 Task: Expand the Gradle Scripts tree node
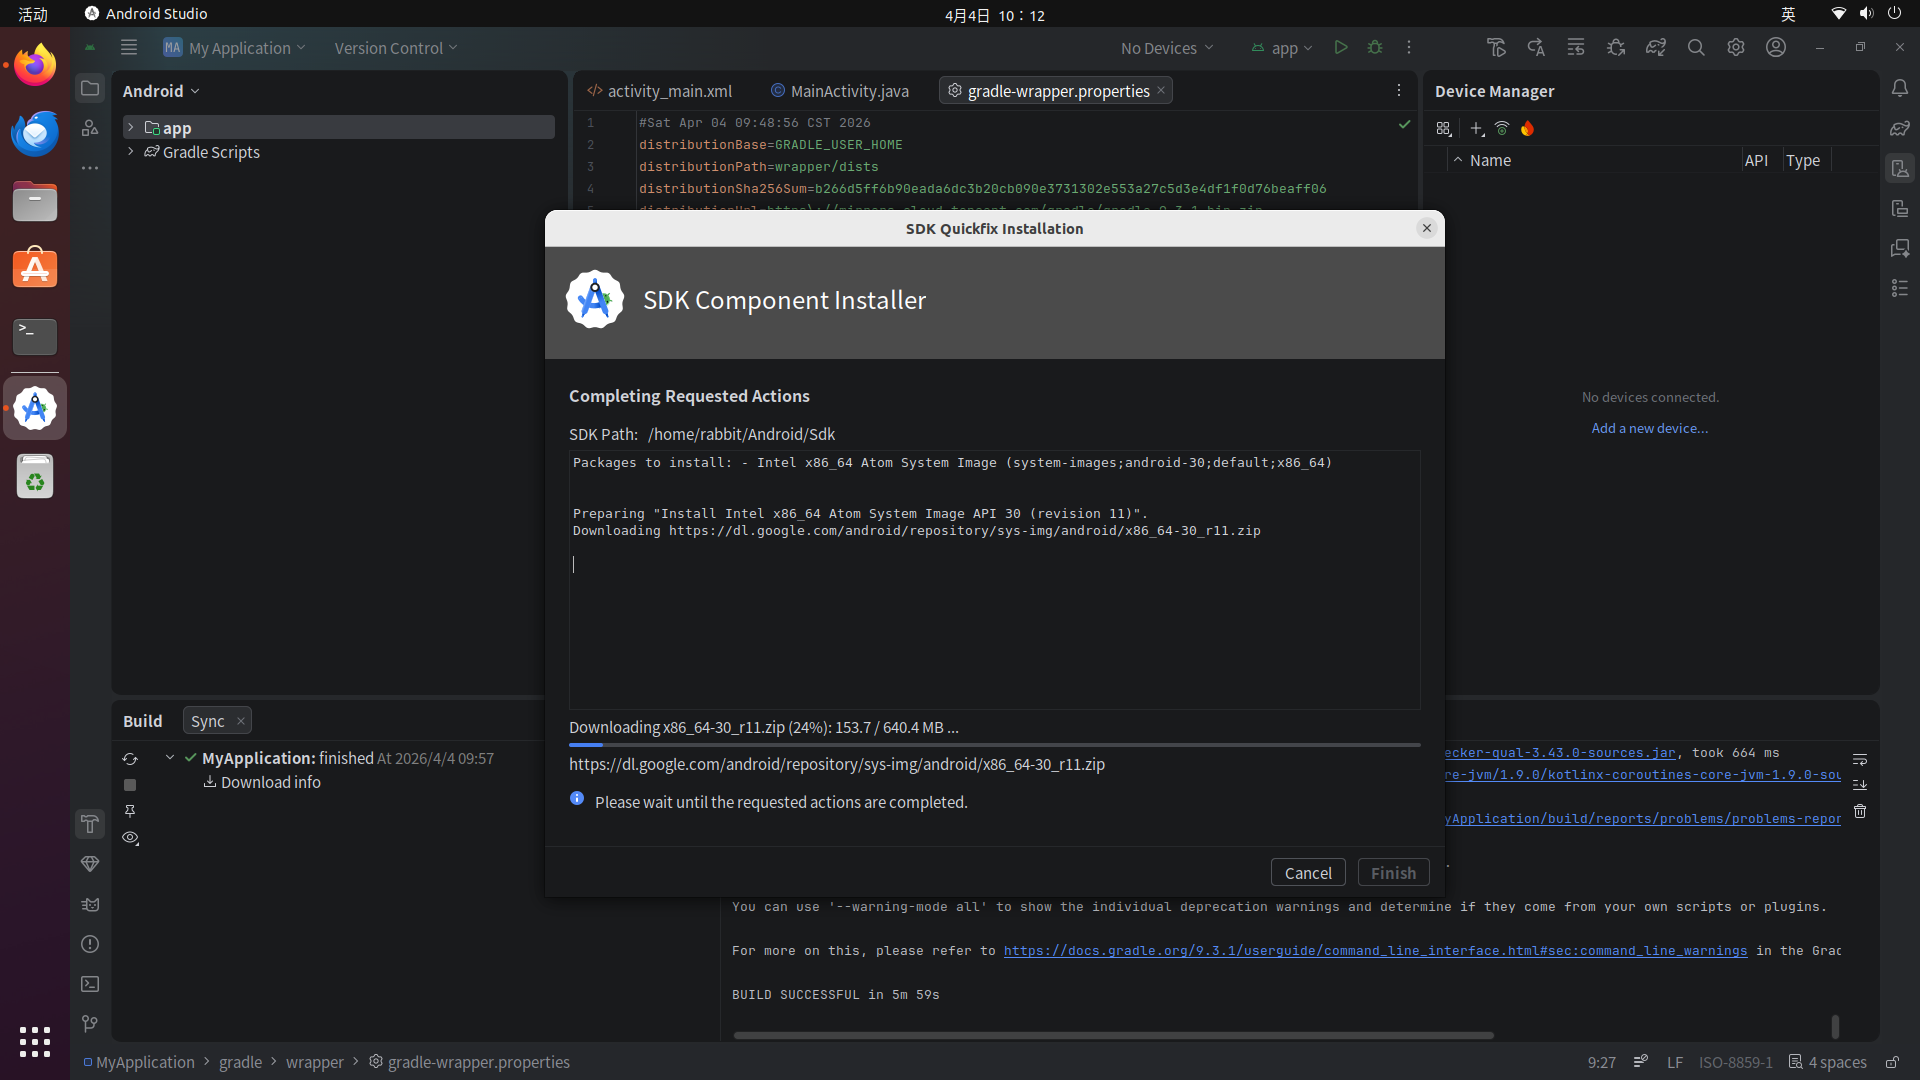click(x=130, y=152)
